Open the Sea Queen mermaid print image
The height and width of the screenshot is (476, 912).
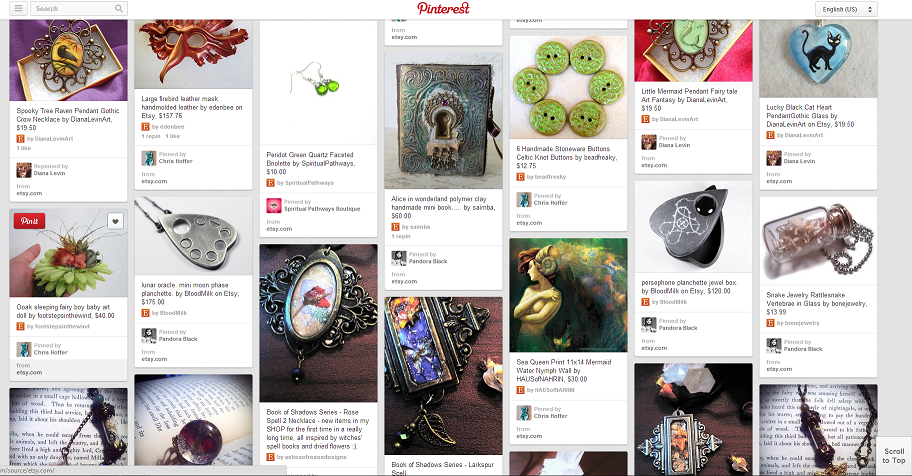pyautogui.click(x=568, y=295)
